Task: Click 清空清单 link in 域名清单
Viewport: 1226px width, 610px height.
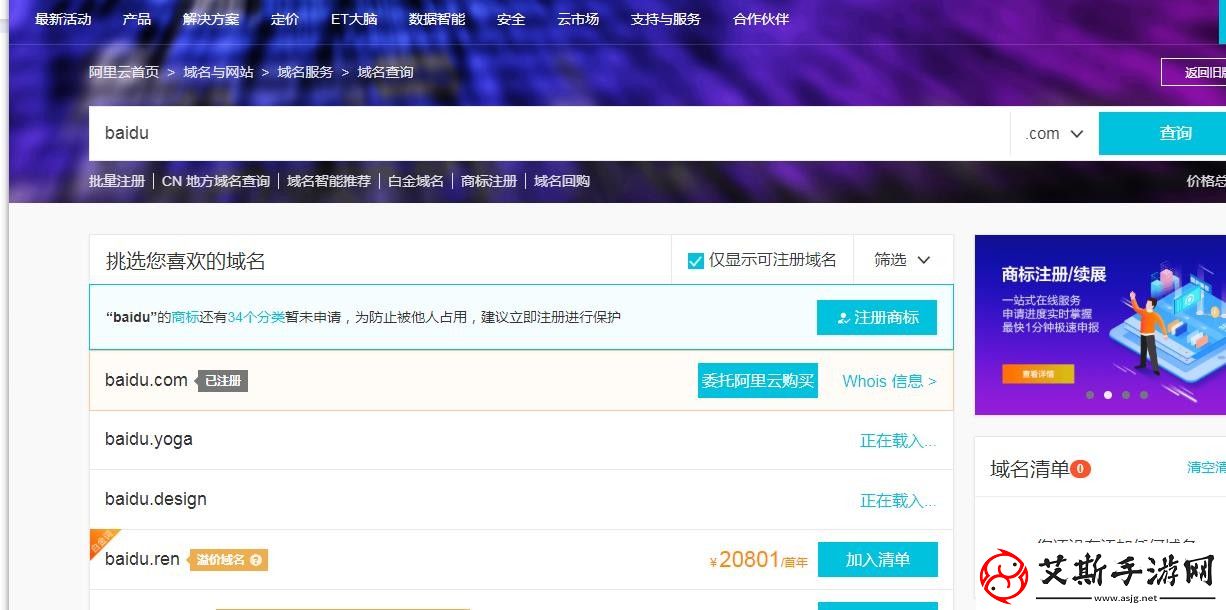Action: [1206, 468]
